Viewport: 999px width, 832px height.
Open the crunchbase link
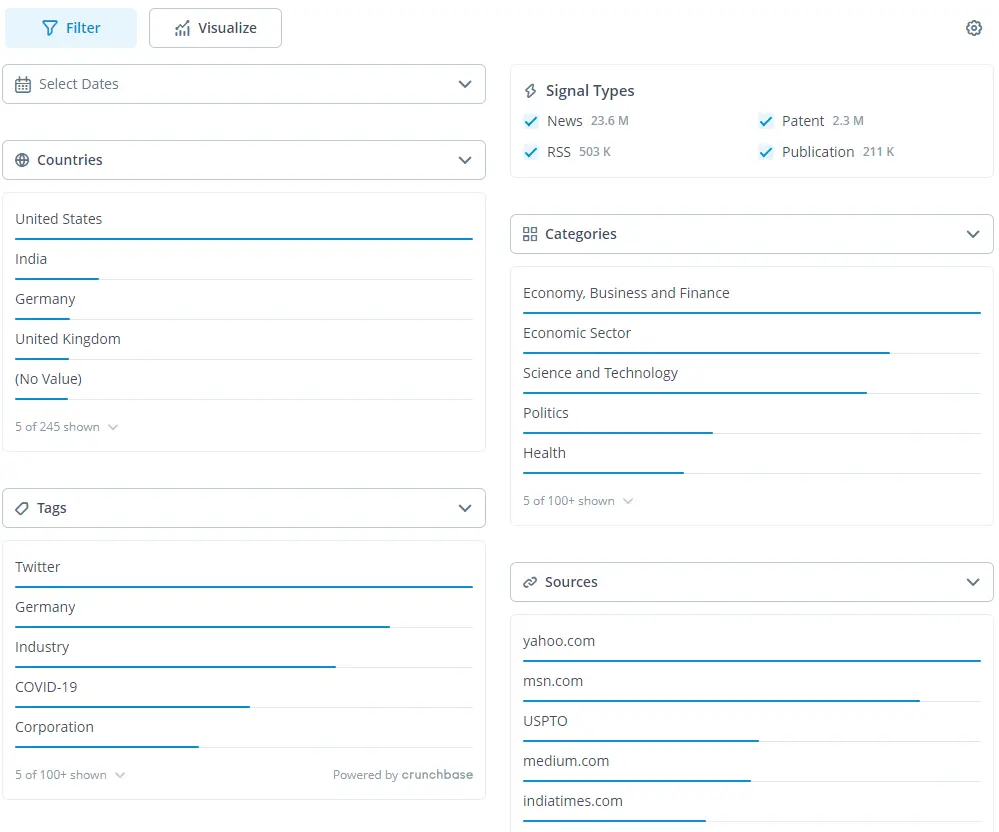point(437,775)
